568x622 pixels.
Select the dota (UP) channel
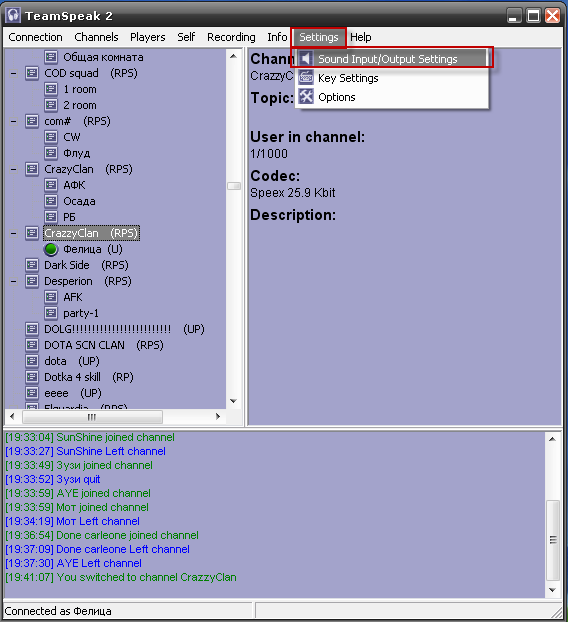(x=72, y=361)
